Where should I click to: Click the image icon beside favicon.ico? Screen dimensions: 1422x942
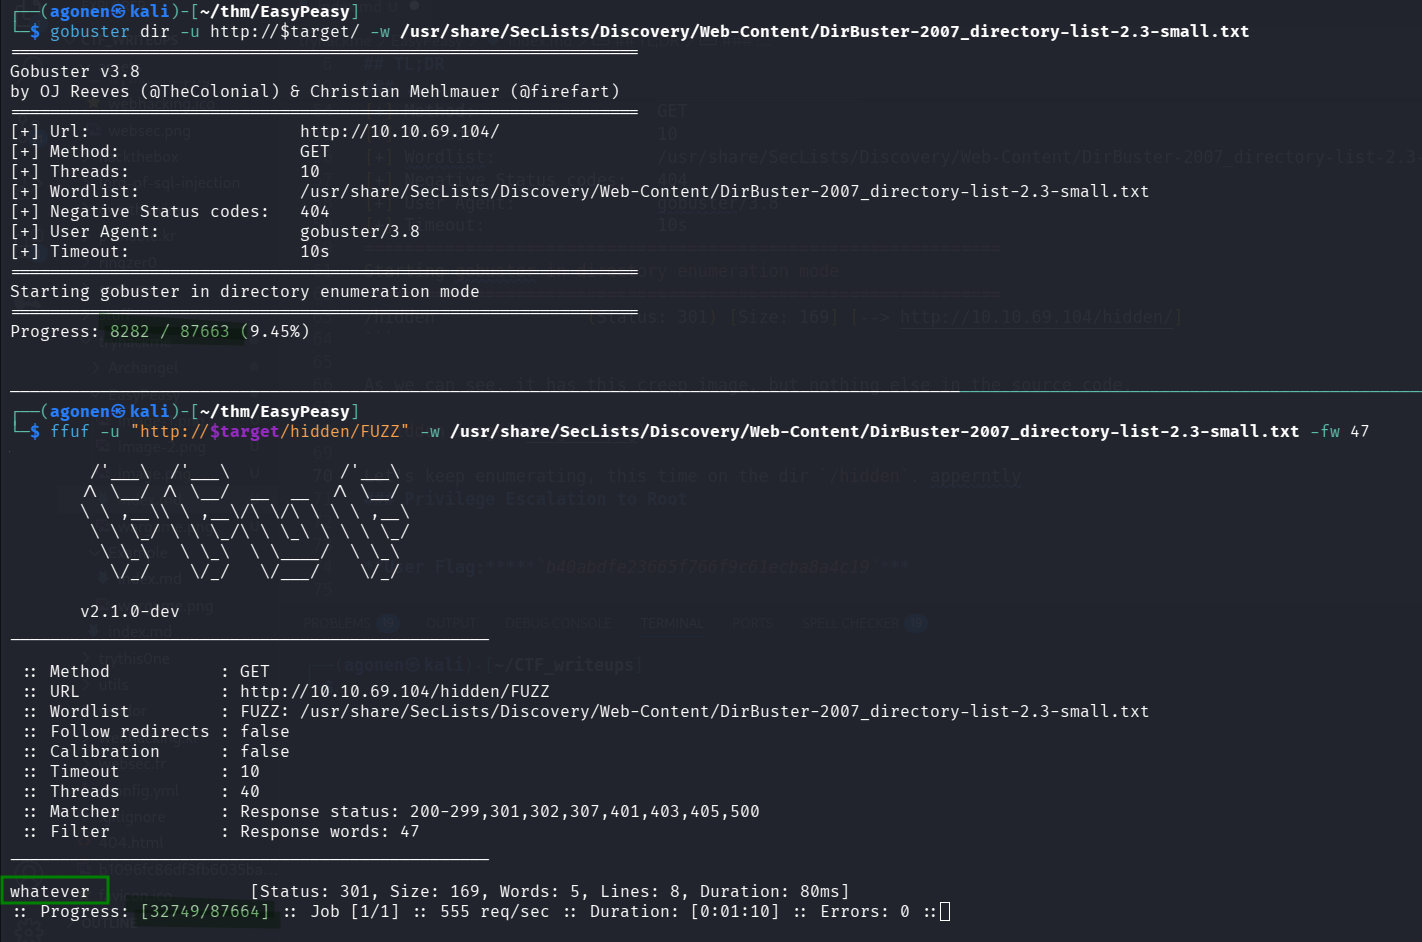[x=89, y=894]
